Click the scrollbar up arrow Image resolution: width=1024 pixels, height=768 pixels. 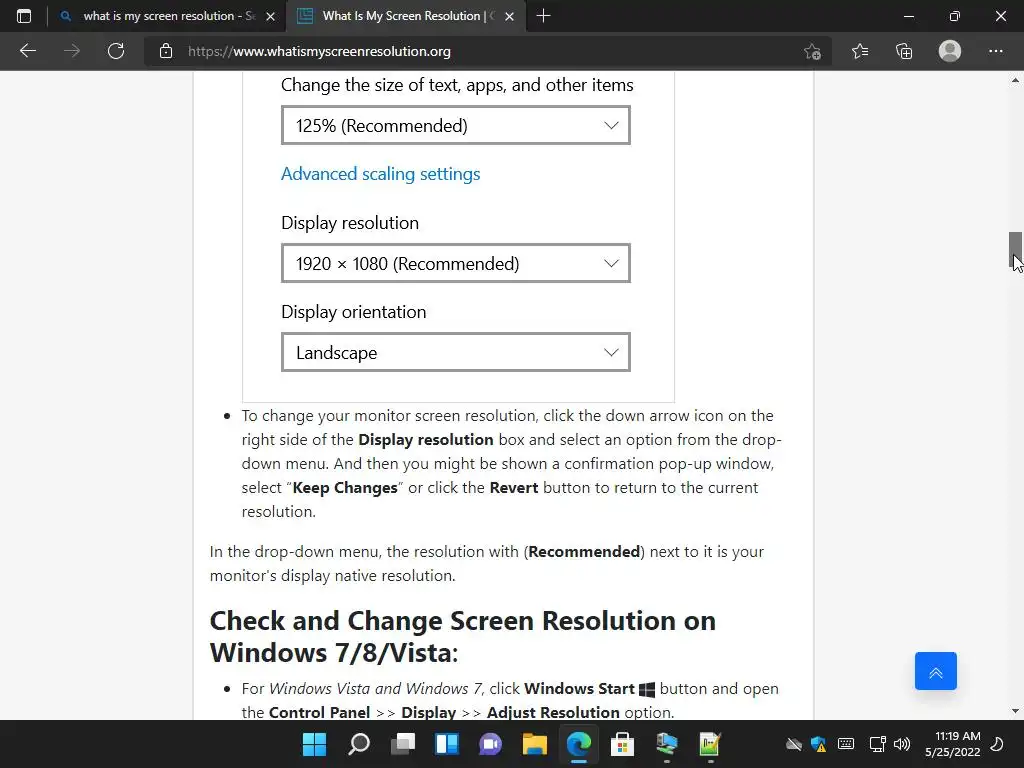1015,80
